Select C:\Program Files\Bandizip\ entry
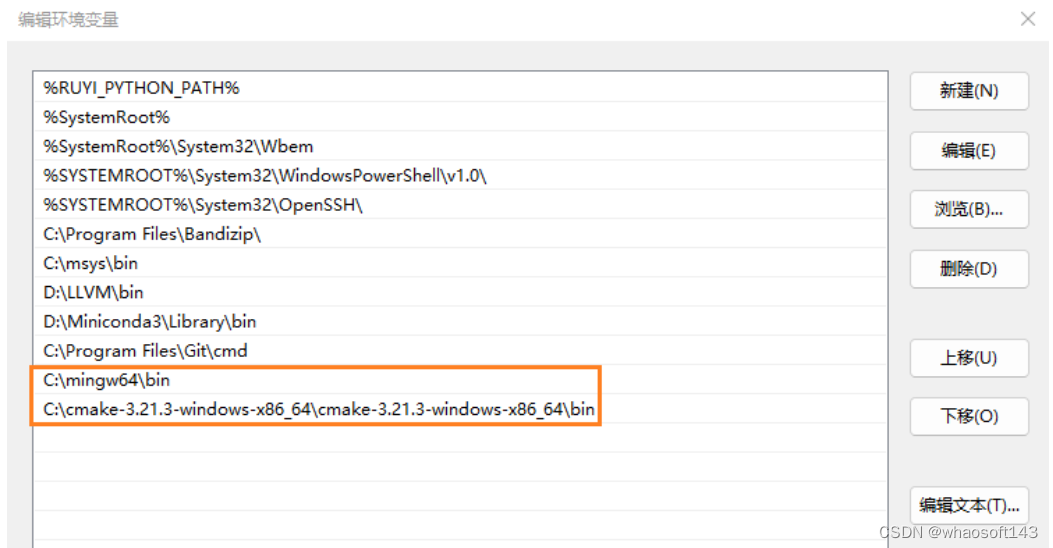This screenshot has height=548, width=1053. tap(460, 234)
